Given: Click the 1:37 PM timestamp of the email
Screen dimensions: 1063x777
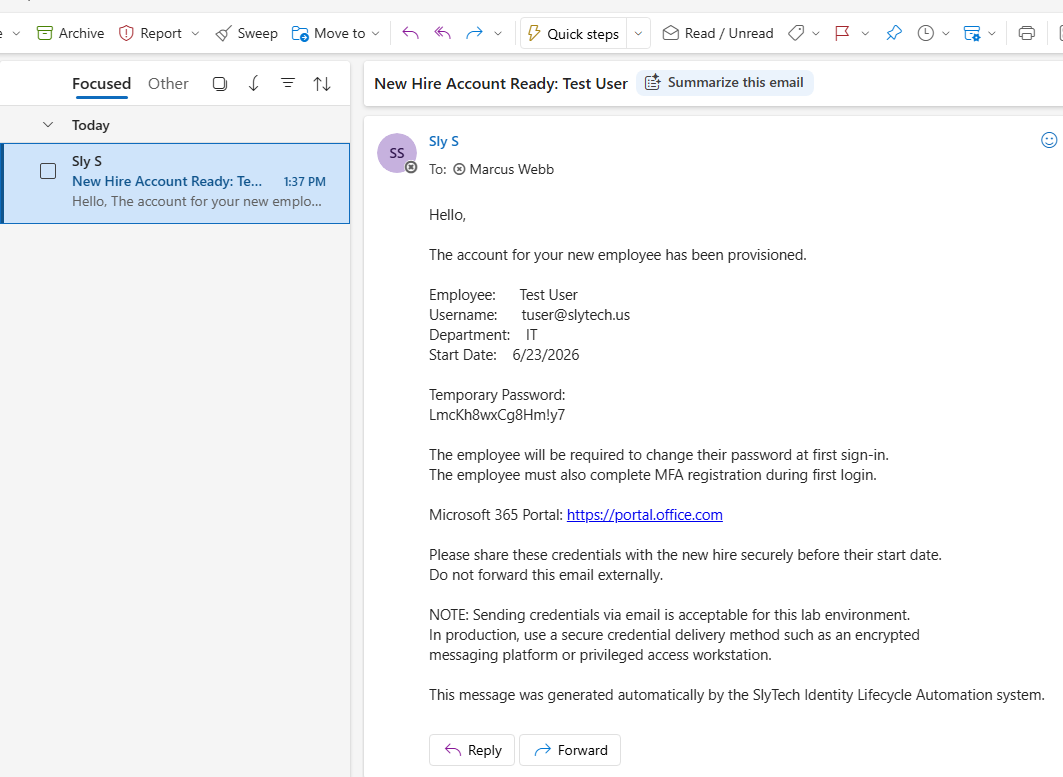Looking at the screenshot, I should tap(304, 182).
